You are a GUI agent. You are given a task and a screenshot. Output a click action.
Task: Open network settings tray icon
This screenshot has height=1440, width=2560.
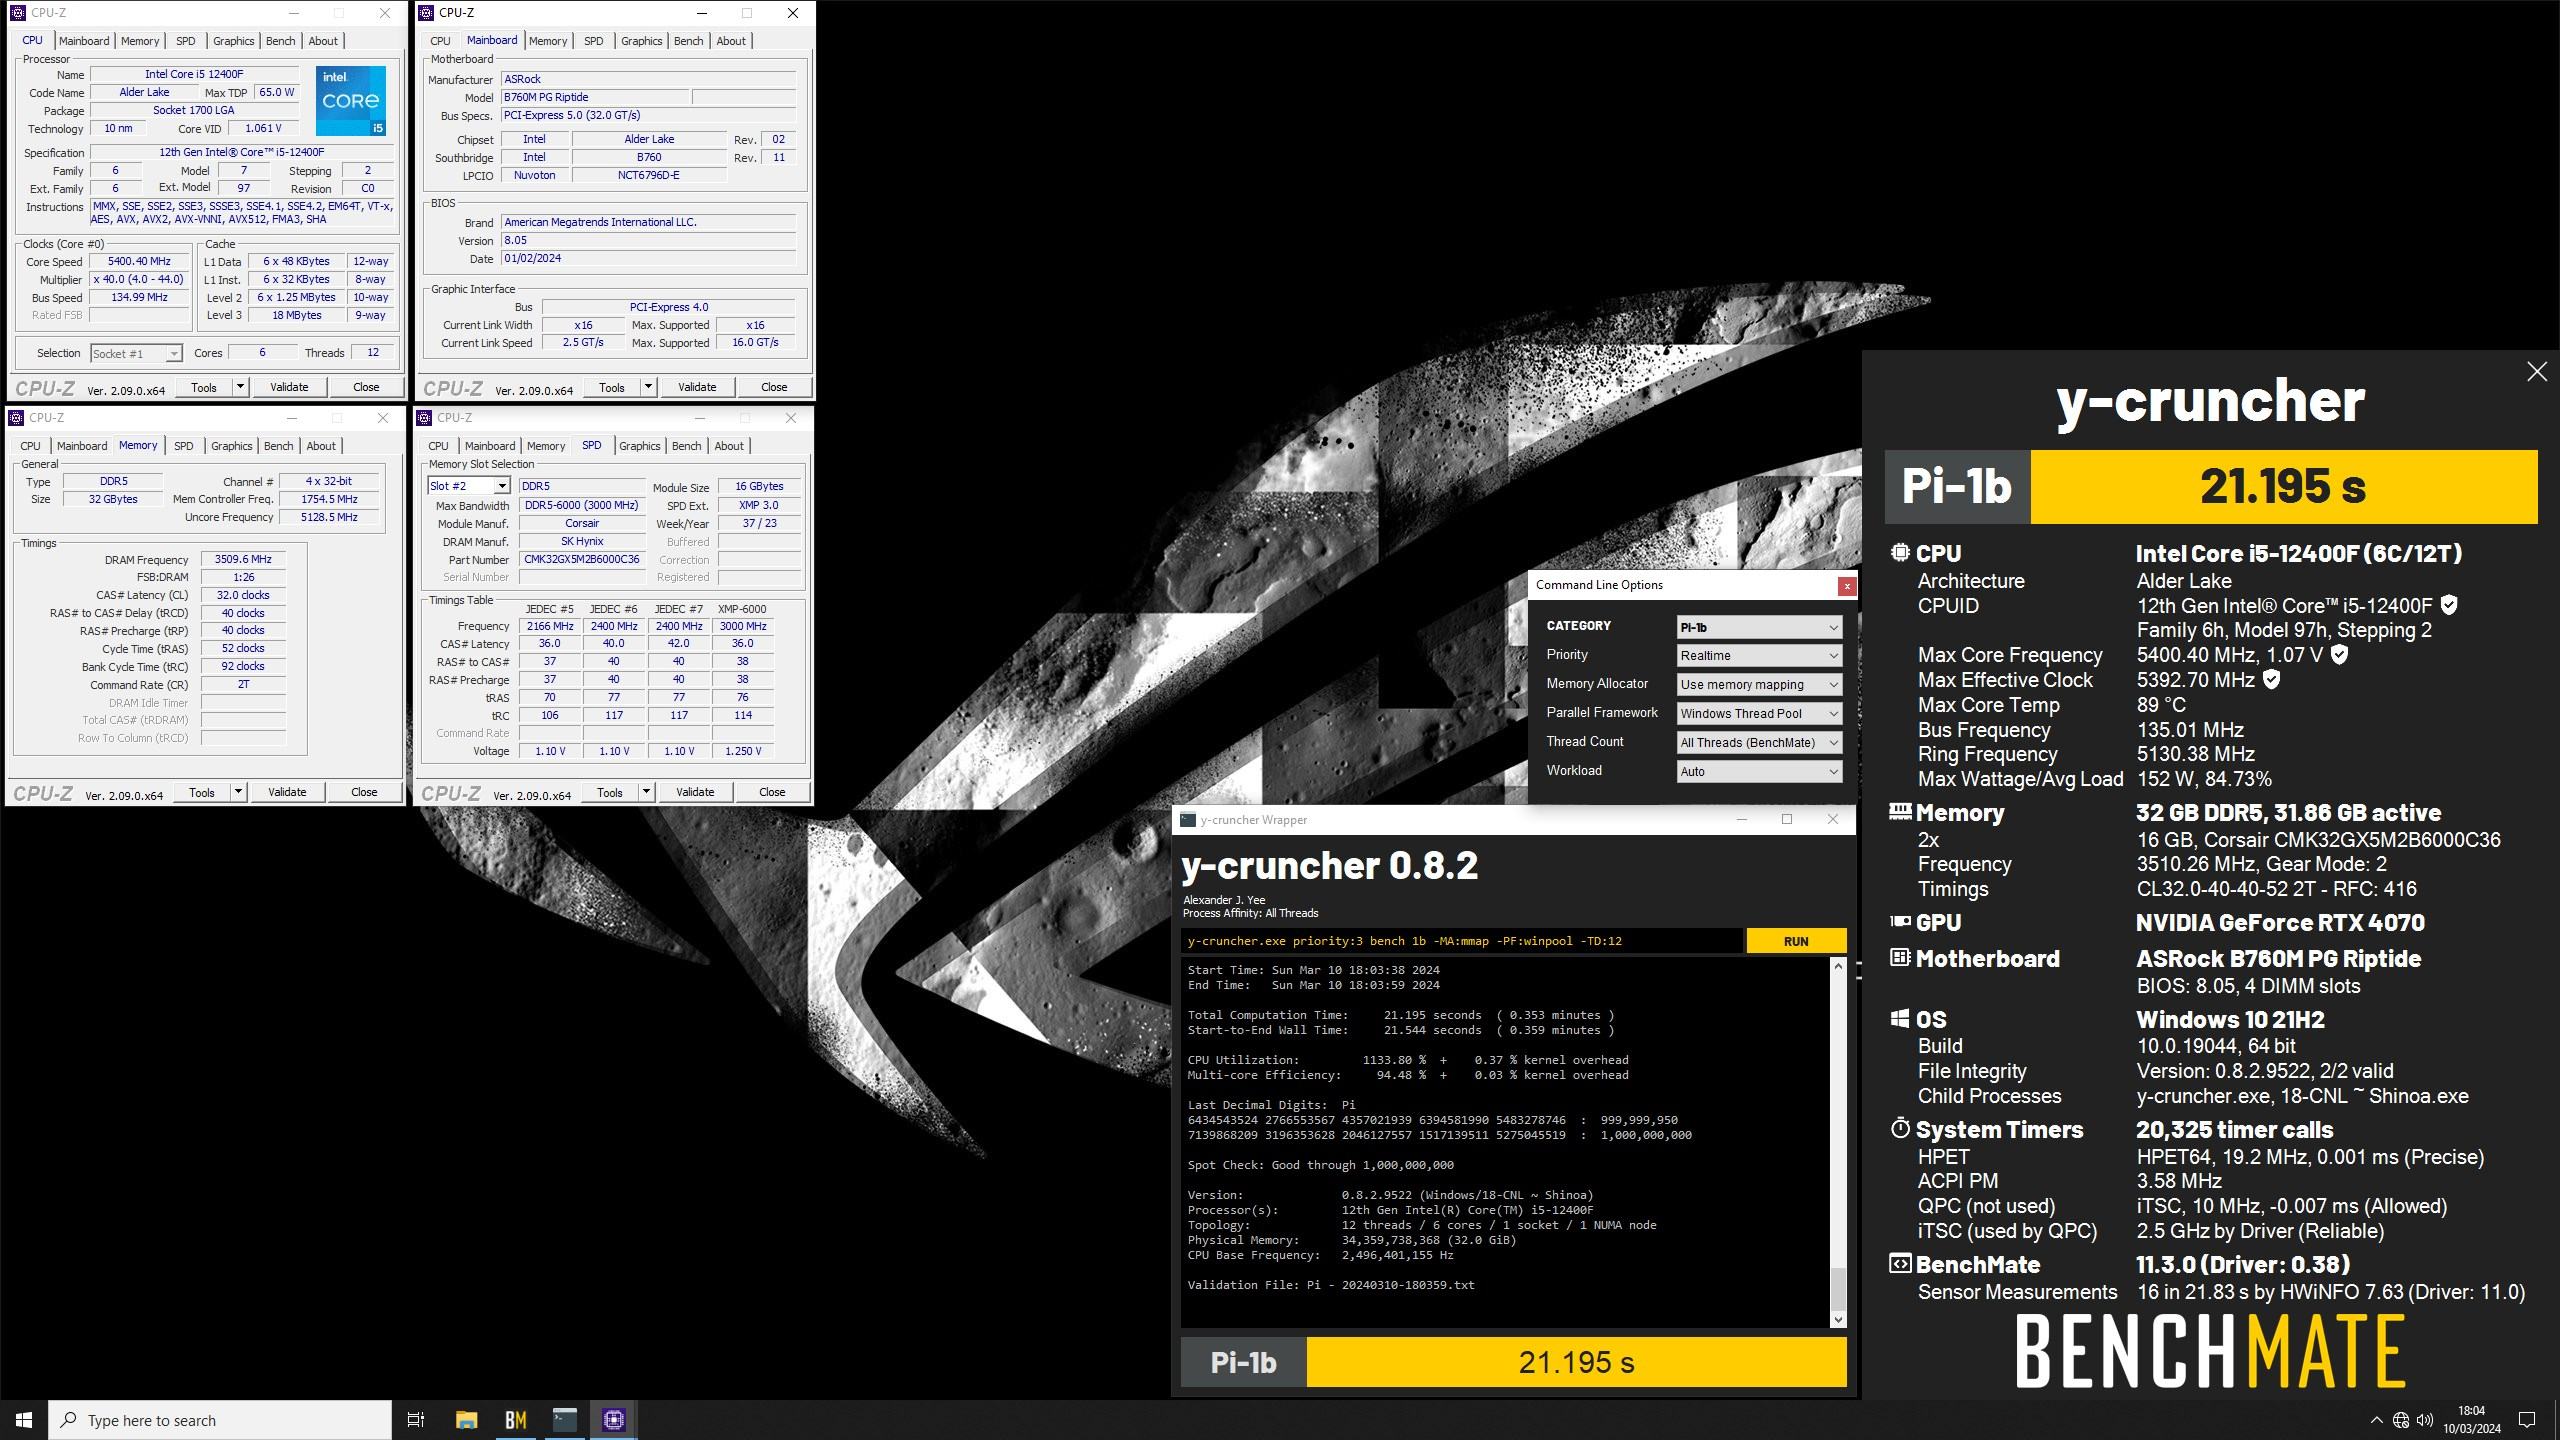pyautogui.click(x=2401, y=1420)
